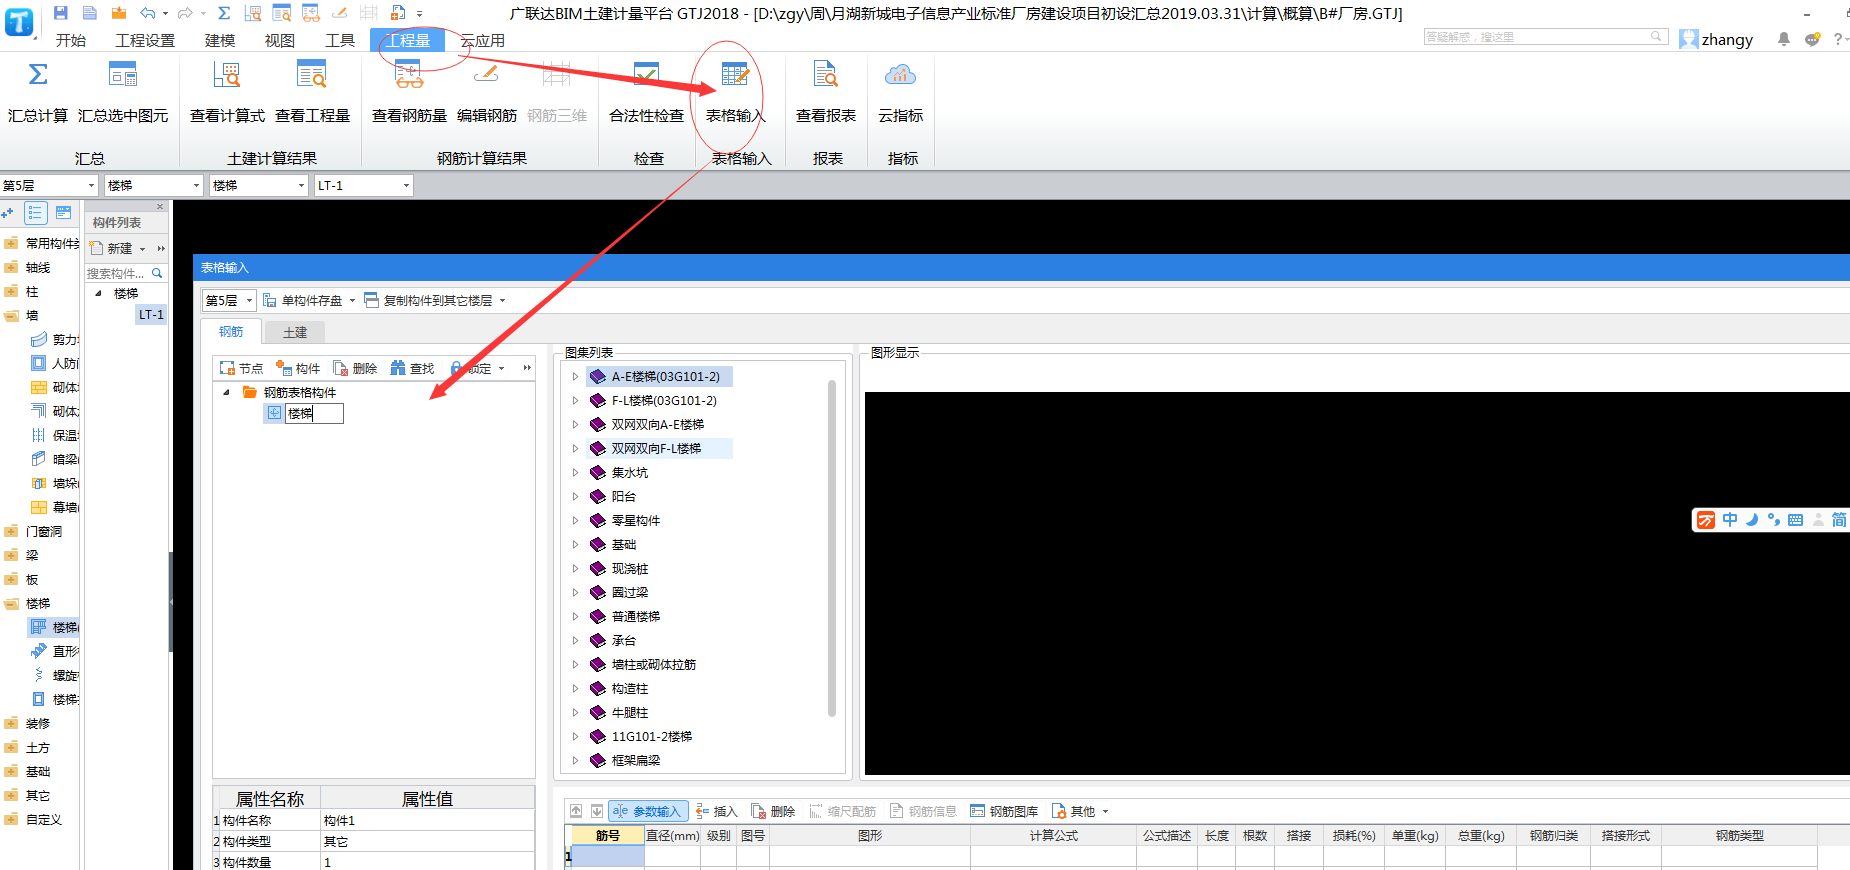Add a new 节点 in table input
1850x870 pixels.
point(241,368)
